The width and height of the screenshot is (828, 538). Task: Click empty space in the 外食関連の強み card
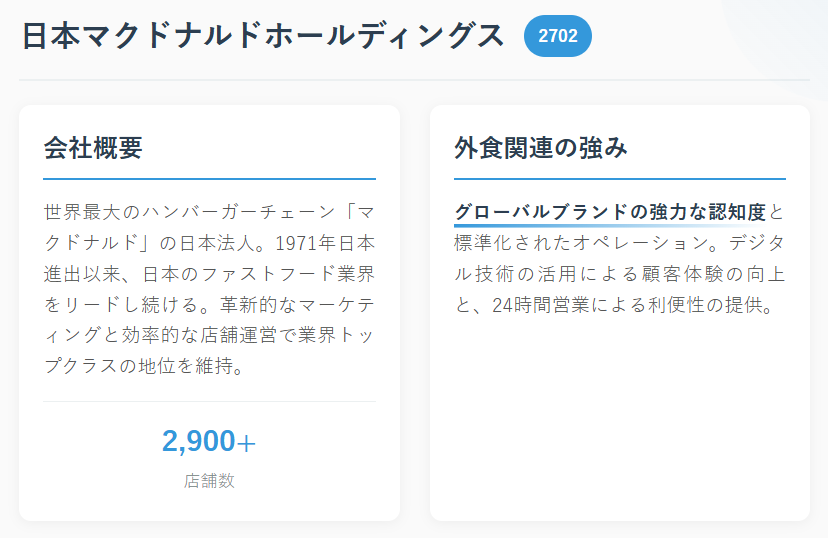point(619,420)
